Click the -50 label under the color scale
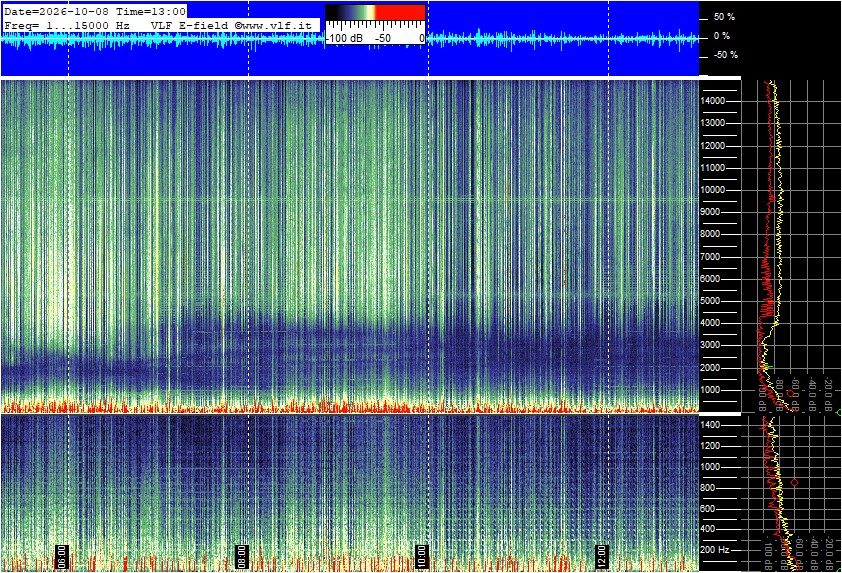Image resolution: width=842 pixels, height=573 pixels. coord(383,38)
